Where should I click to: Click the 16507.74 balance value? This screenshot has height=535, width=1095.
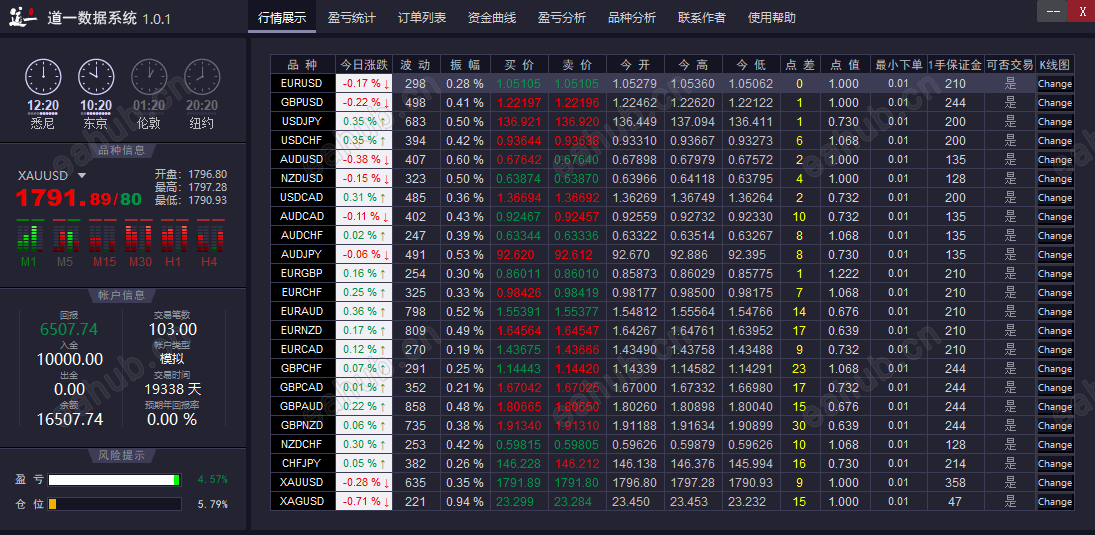coord(70,419)
